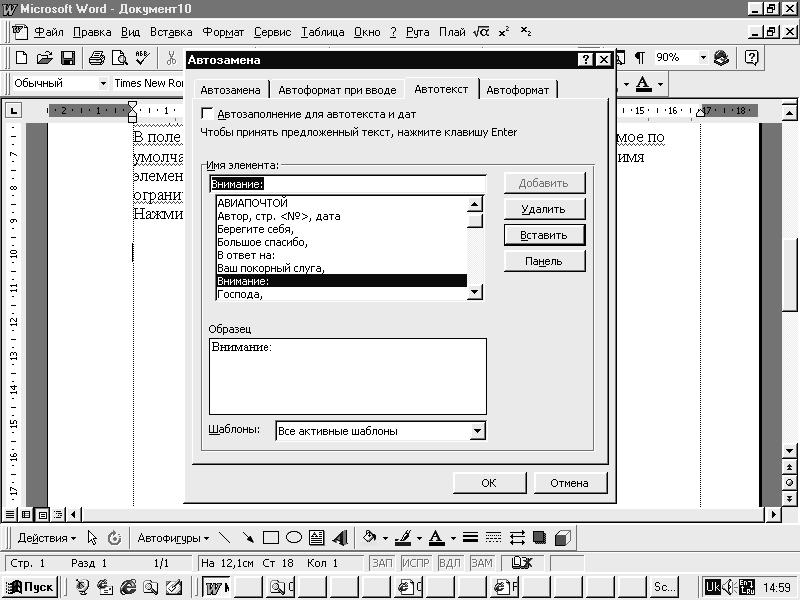Open the Файл menu
800x600 pixels.
(x=48, y=32)
